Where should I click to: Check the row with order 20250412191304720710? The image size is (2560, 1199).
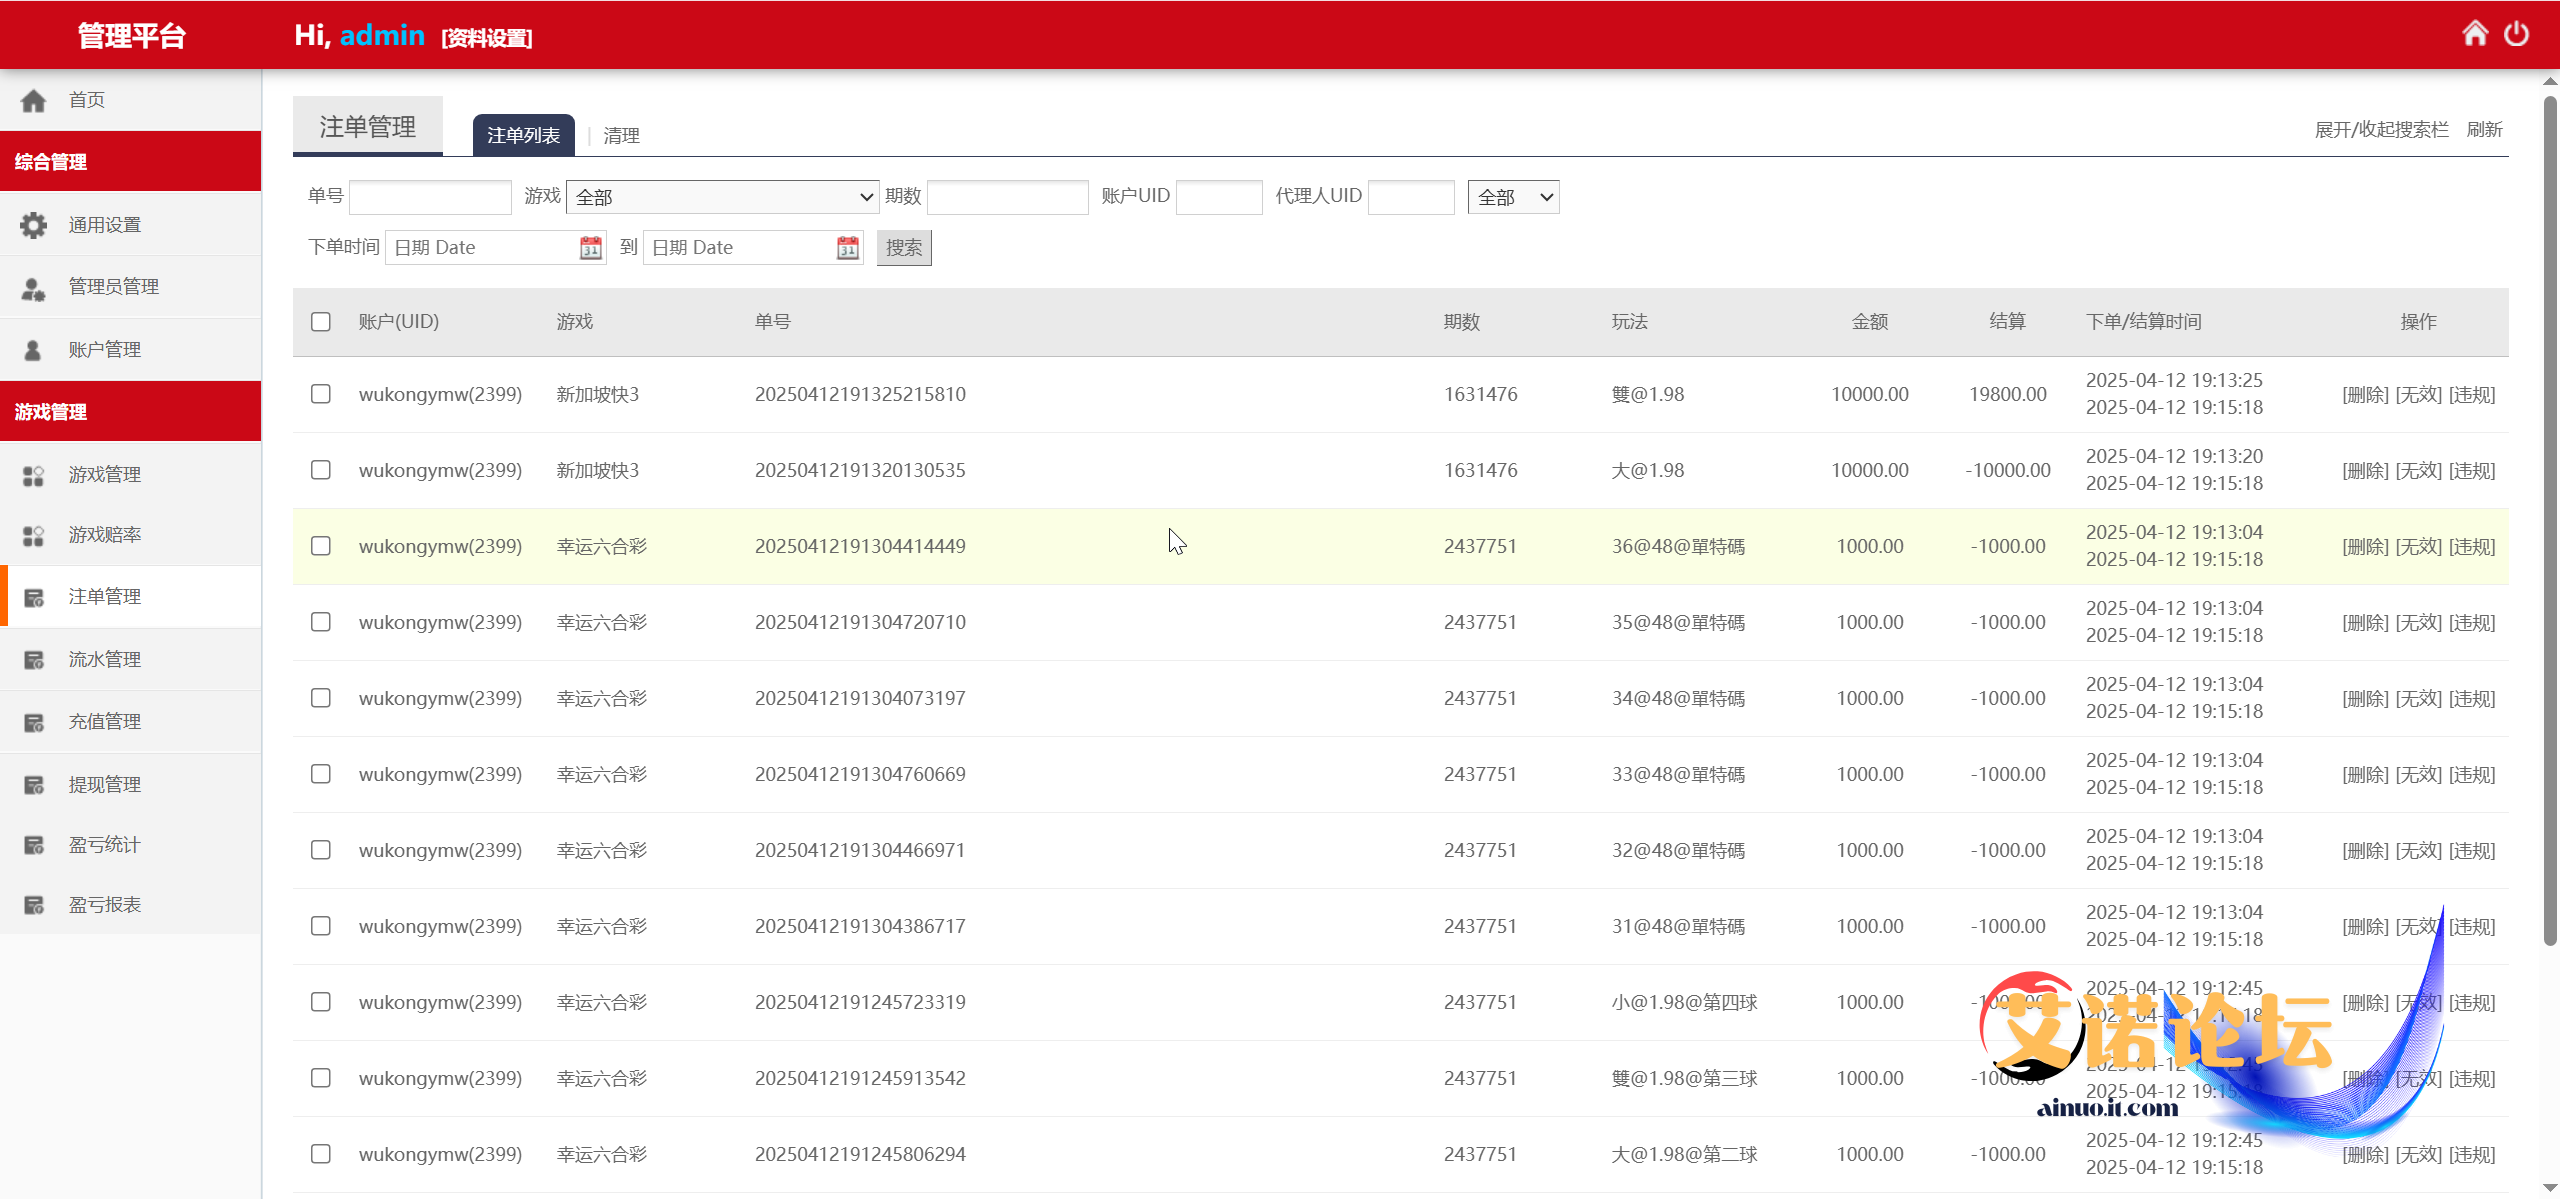pyautogui.click(x=321, y=622)
